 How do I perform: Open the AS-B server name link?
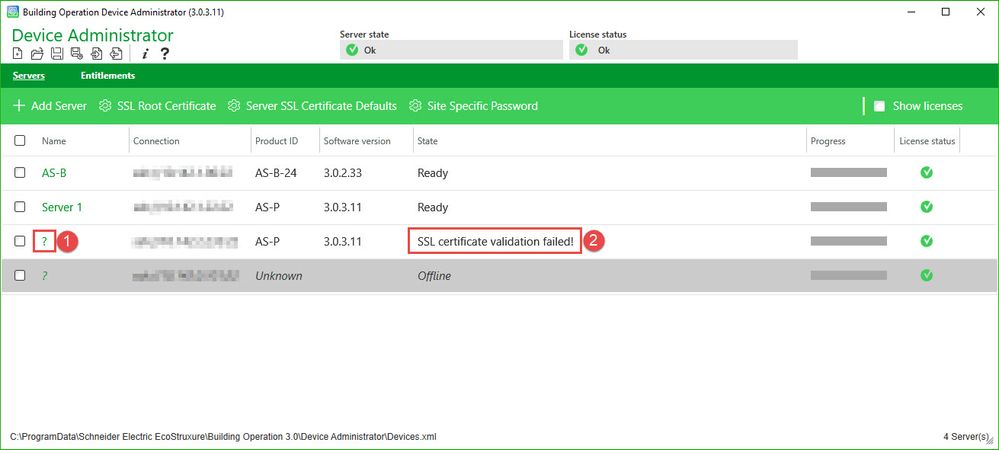click(54, 173)
